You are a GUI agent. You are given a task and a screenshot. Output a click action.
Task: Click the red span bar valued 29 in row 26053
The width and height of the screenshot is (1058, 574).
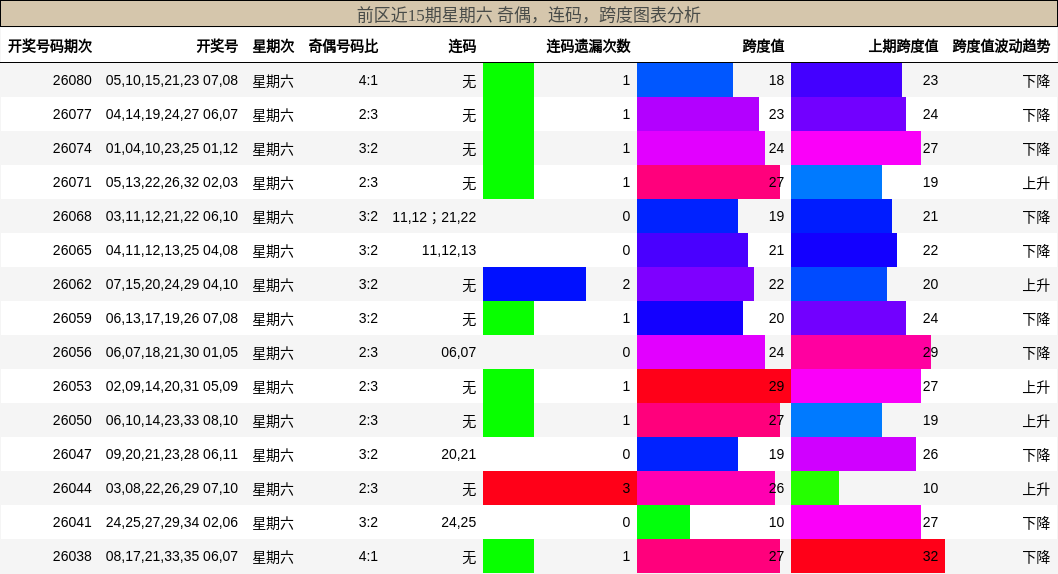(714, 386)
